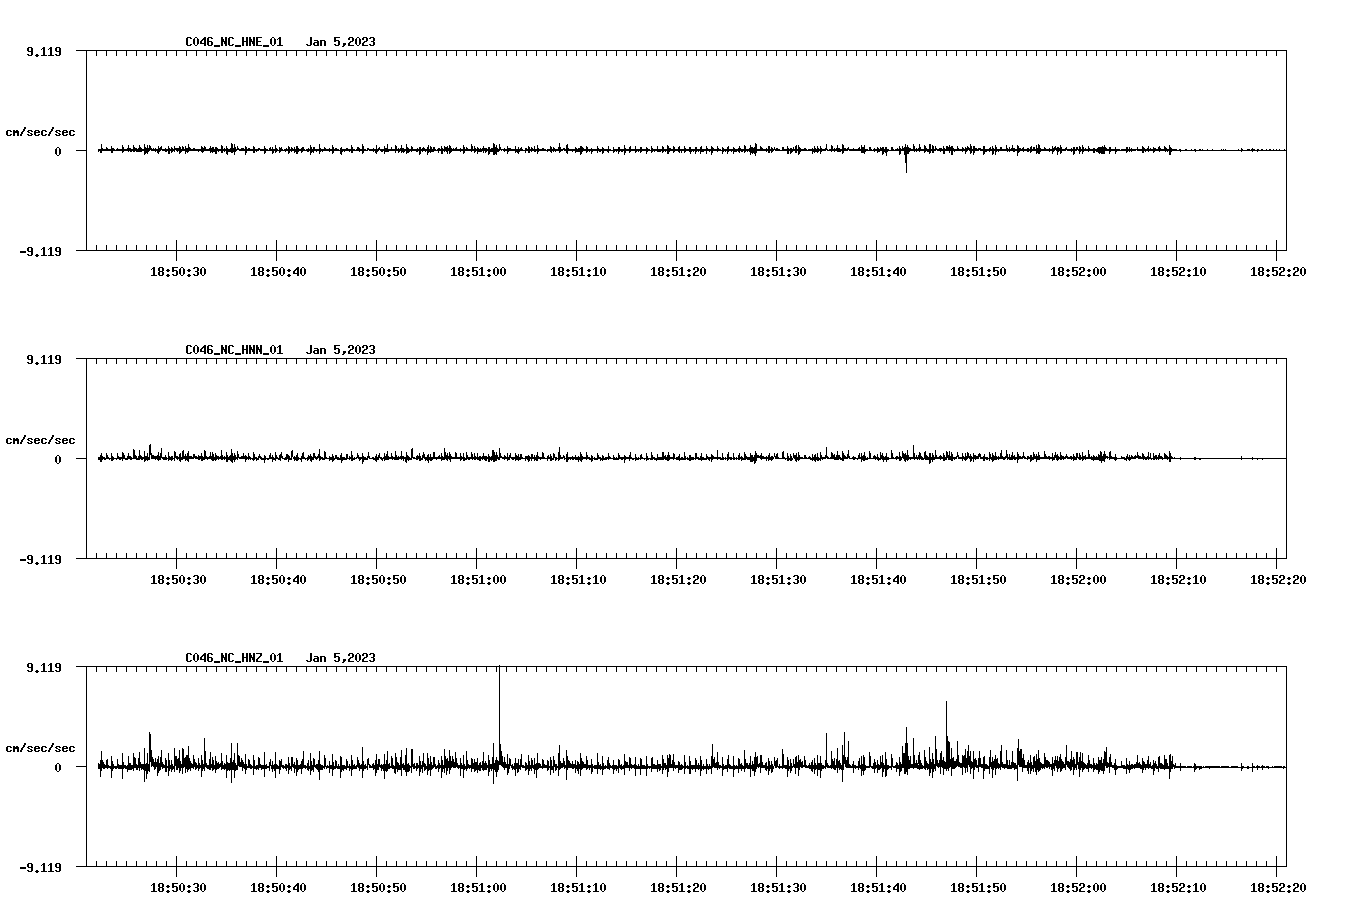Screen dimensions: 1358x924
Task: Click the 18:52:20 time label under HNZ plot
Action: (1278, 887)
